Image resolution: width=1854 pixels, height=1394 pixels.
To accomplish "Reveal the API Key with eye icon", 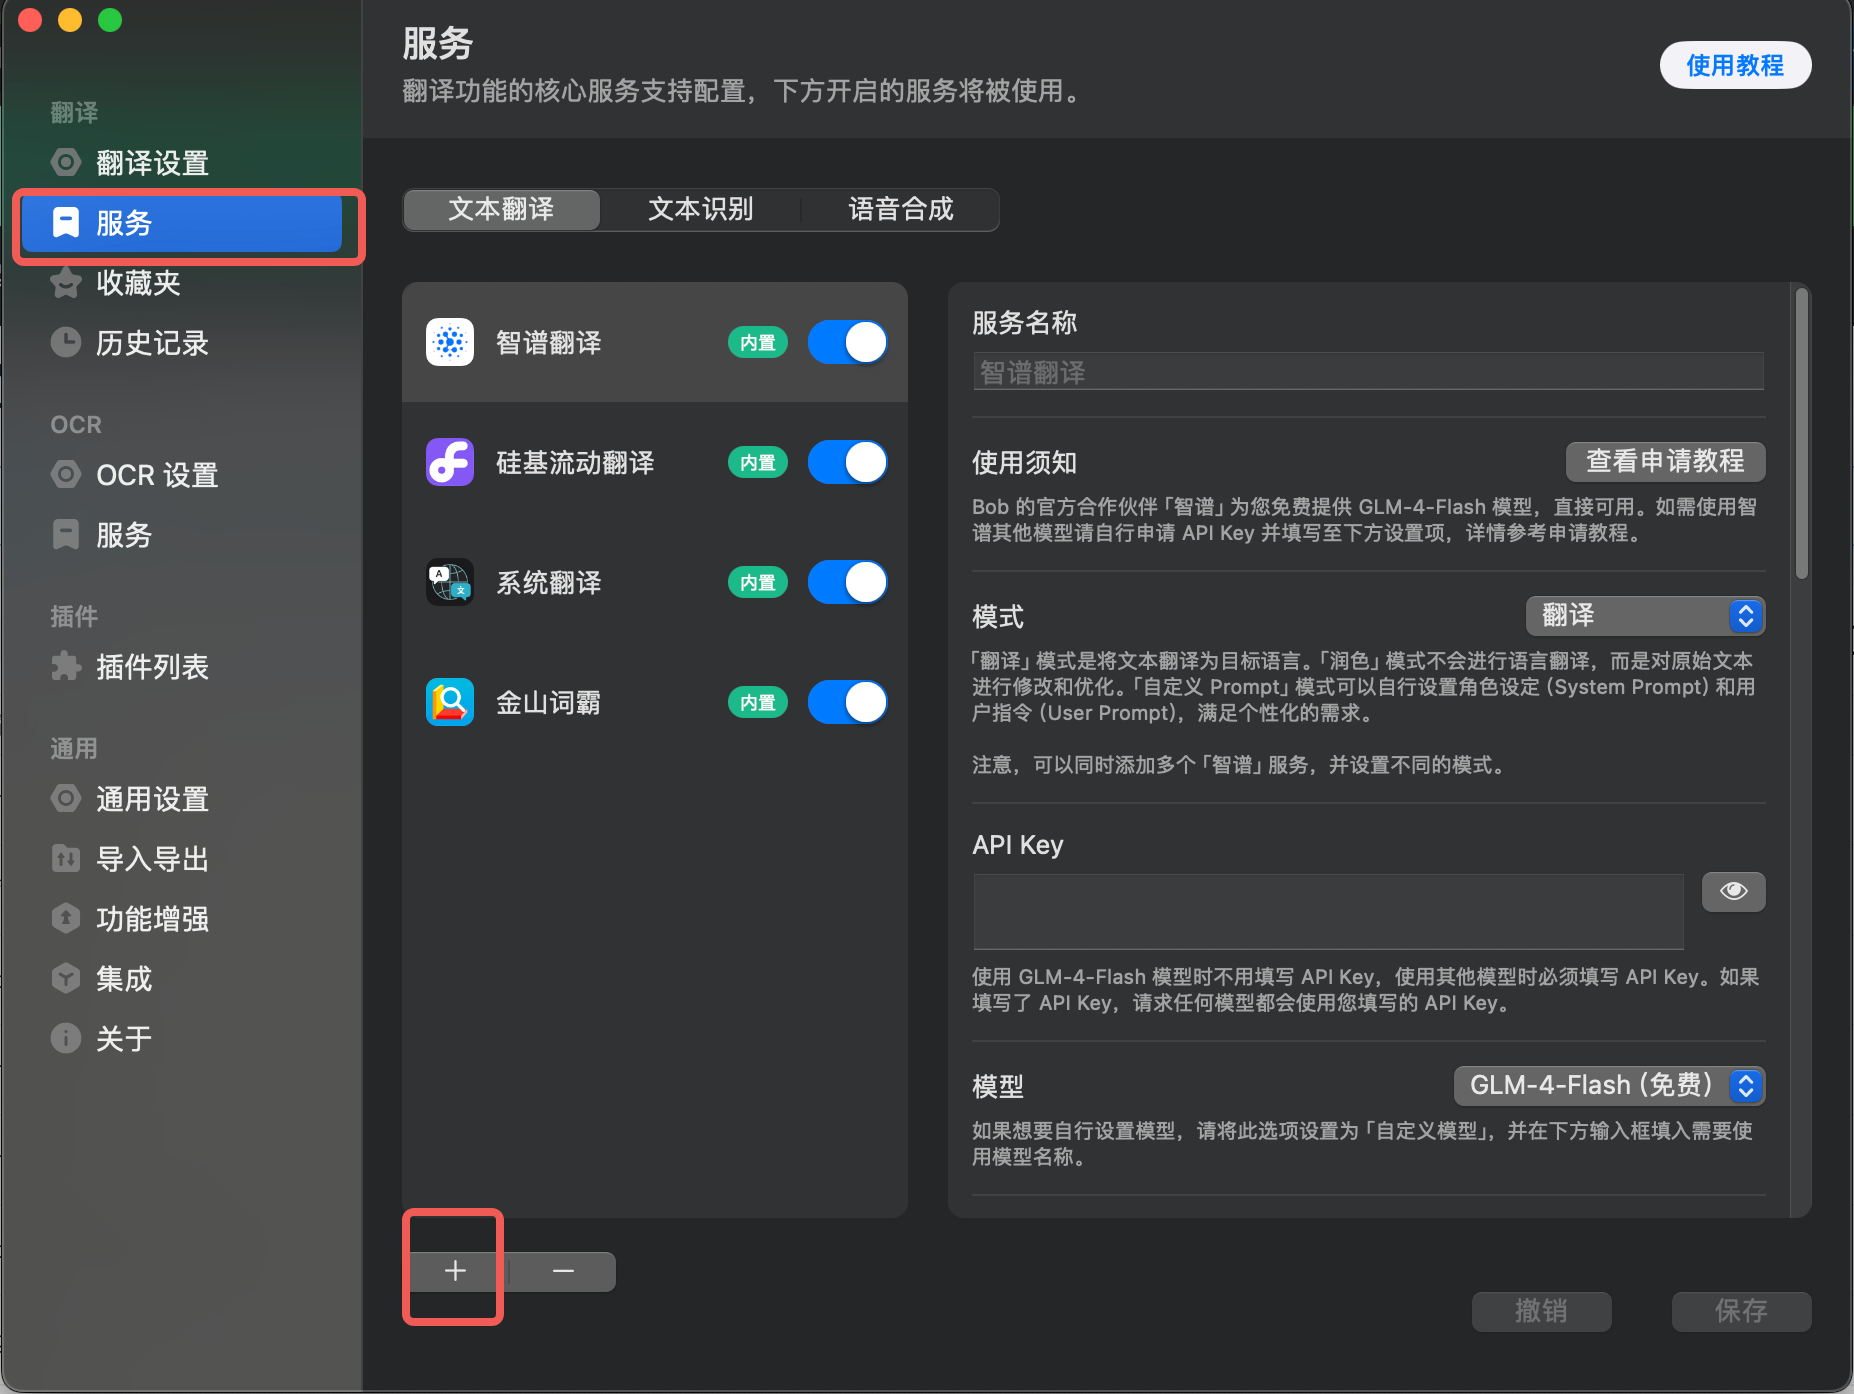I will coord(1733,891).
